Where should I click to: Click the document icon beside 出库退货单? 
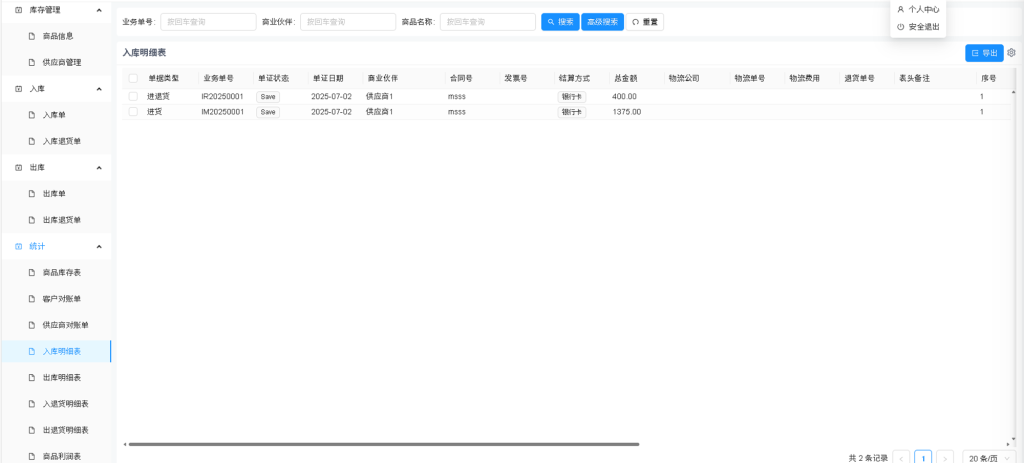tap(31, 220)
